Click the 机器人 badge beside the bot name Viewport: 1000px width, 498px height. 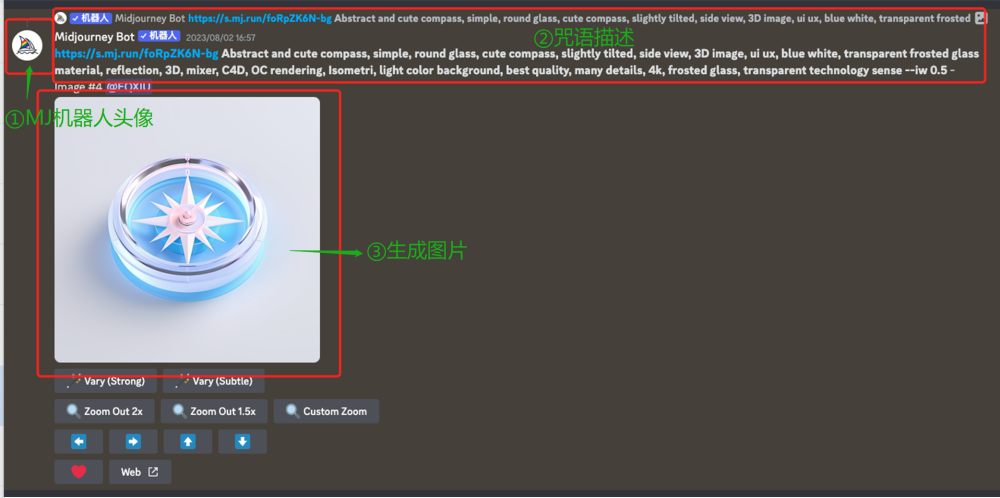(159, 36)
